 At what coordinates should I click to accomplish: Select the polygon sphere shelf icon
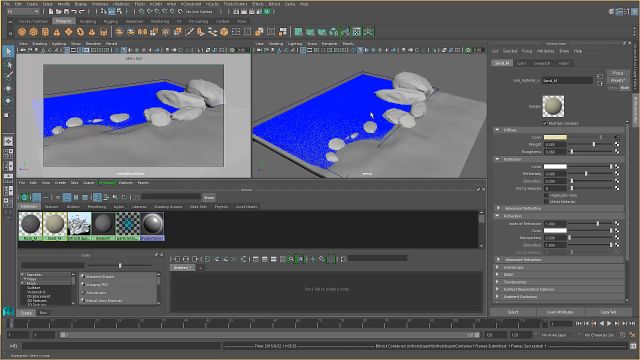tap(22, 32)
